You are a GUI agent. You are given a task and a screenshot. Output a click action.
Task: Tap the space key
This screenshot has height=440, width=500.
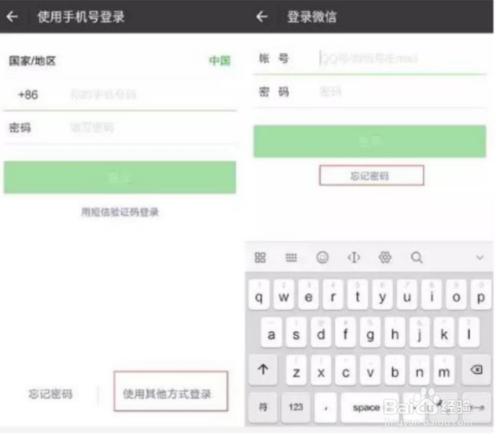pyautogui.click(x=369, y=407)
